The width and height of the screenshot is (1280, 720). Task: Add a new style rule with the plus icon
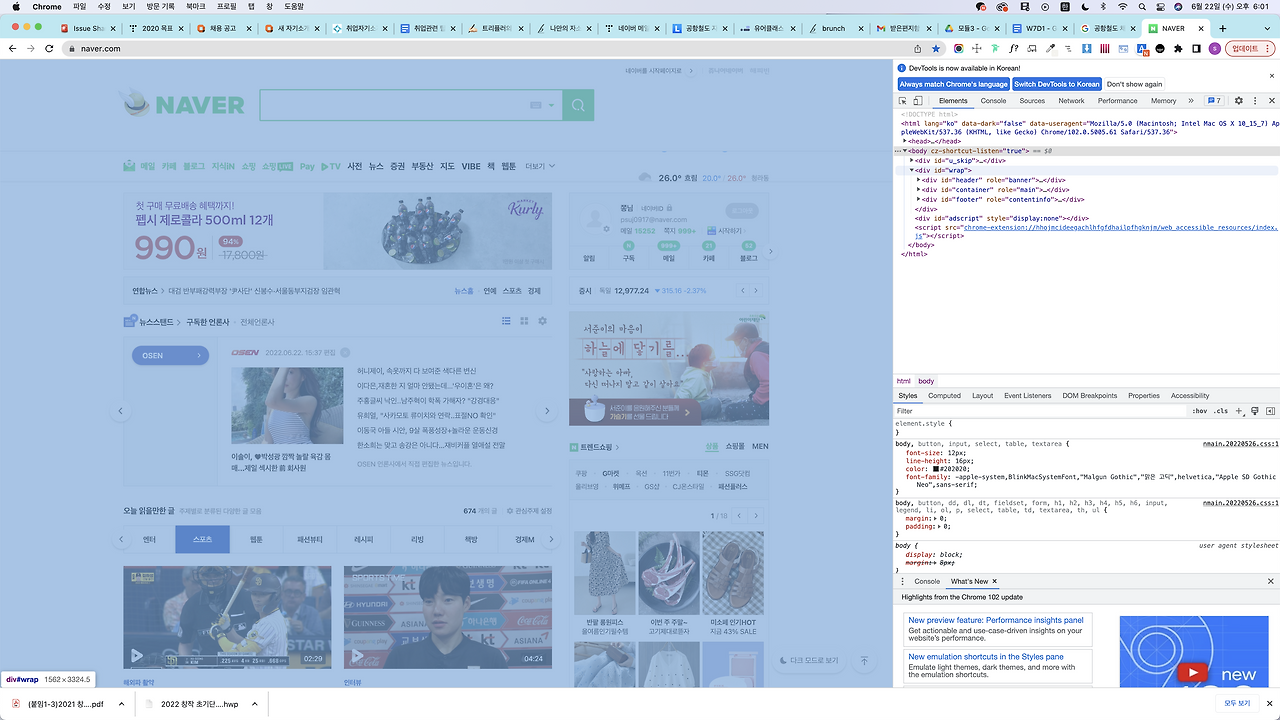pos(1239,411)
